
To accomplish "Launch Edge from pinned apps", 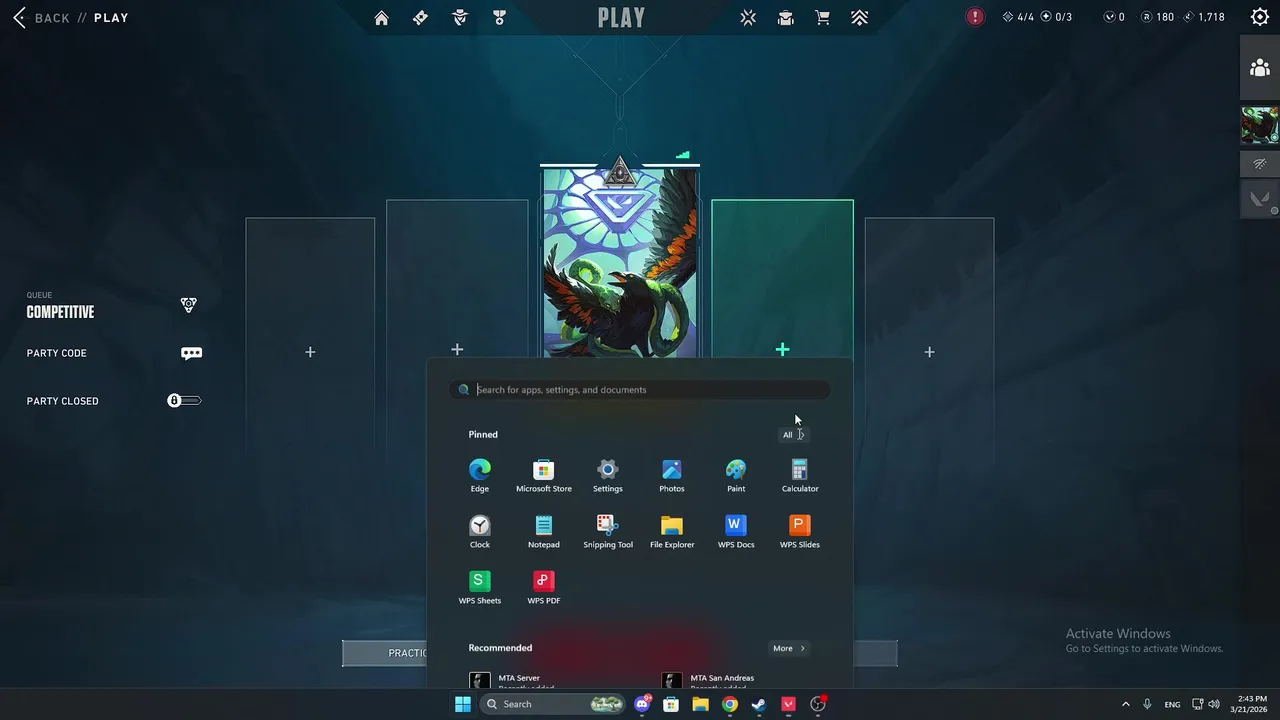I will (x=480, y=475).
